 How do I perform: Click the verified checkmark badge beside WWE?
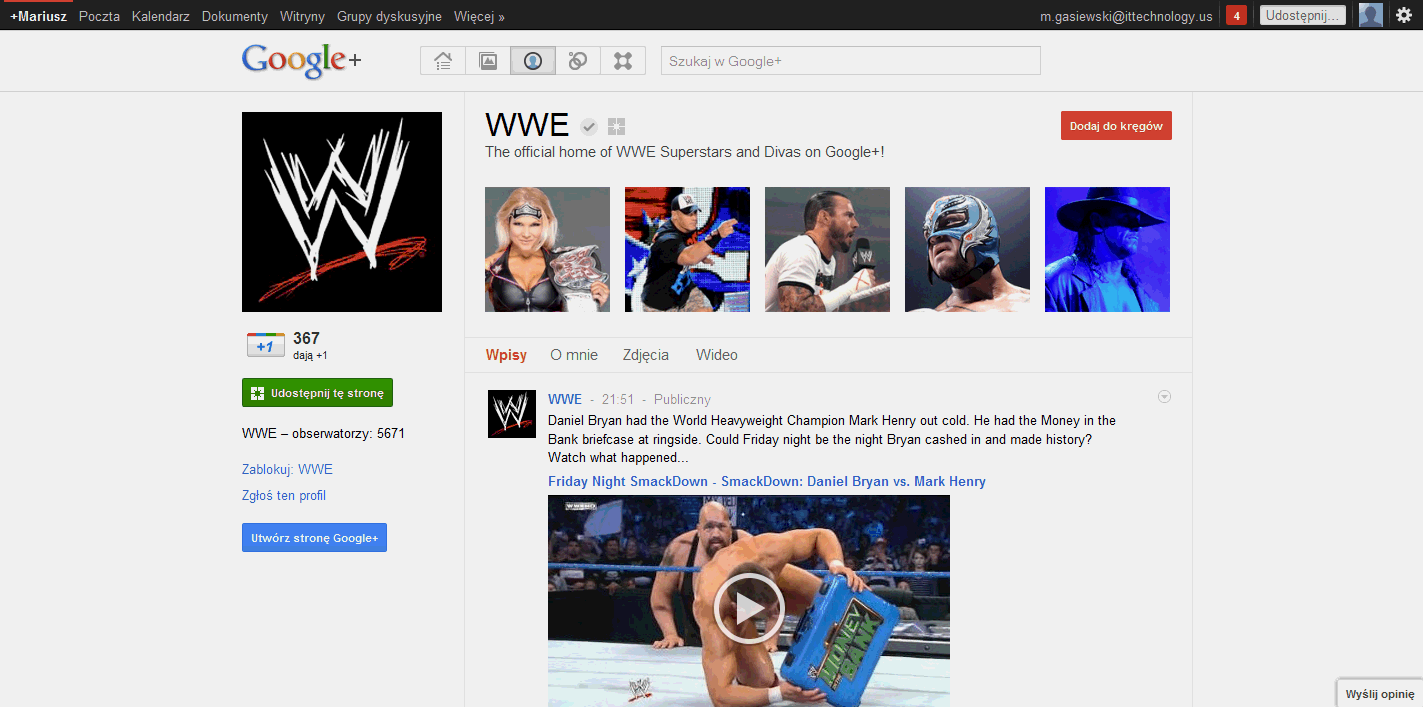click(589, 127)
